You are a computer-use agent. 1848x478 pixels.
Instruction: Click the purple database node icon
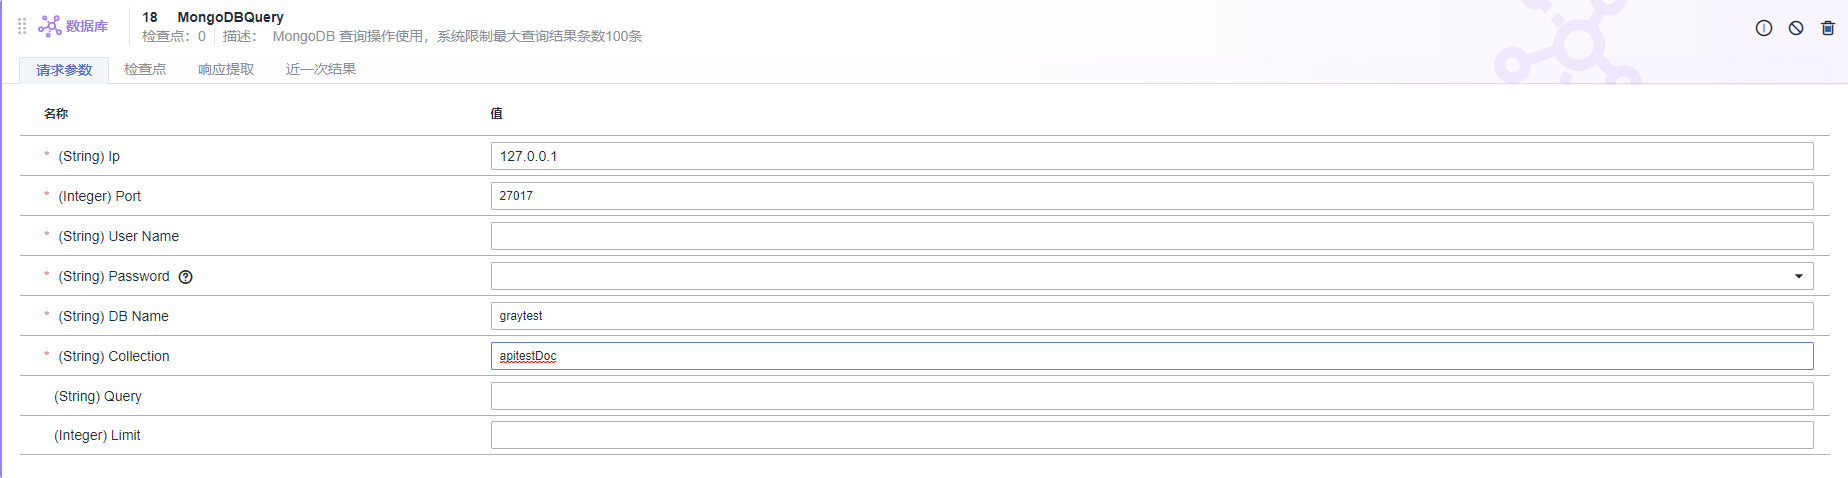[49, 26]
